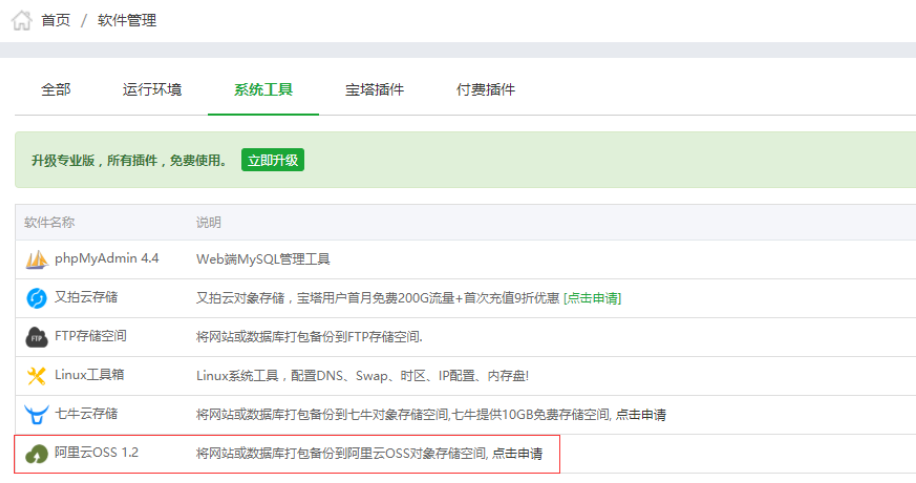Viewport: 916px width, 483px height.
Task: Click the home icon in breadcrumb
Action: click(22, 20)
